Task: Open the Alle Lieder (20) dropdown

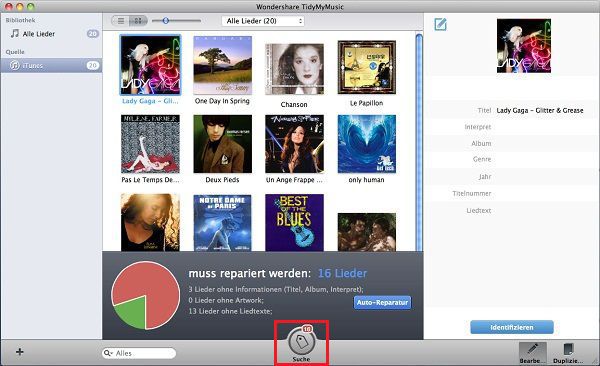Action: click(263, 21)
